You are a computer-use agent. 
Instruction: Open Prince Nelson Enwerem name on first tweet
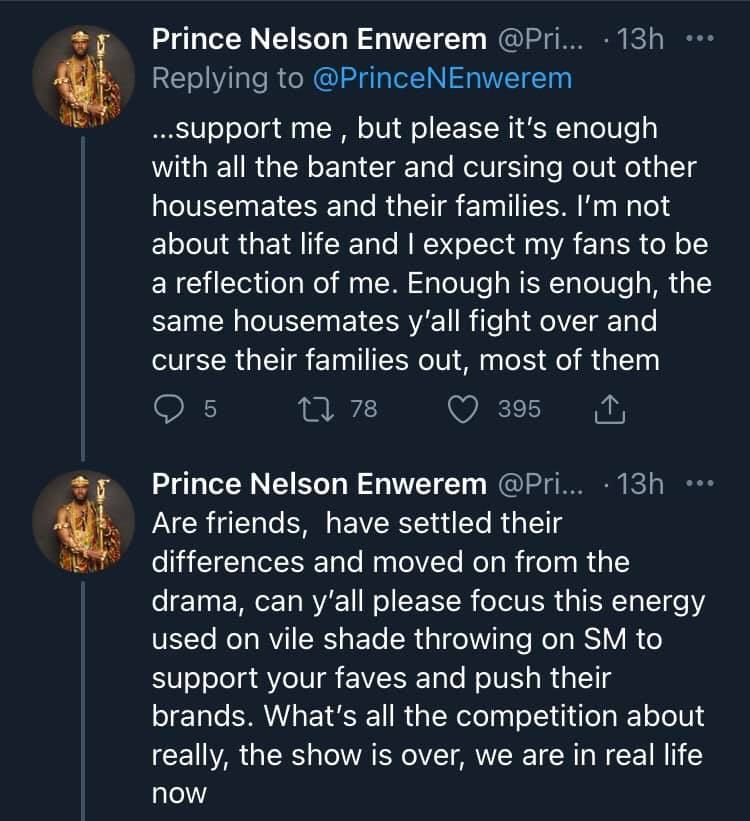pyautogui.click(x=319, y=39)
